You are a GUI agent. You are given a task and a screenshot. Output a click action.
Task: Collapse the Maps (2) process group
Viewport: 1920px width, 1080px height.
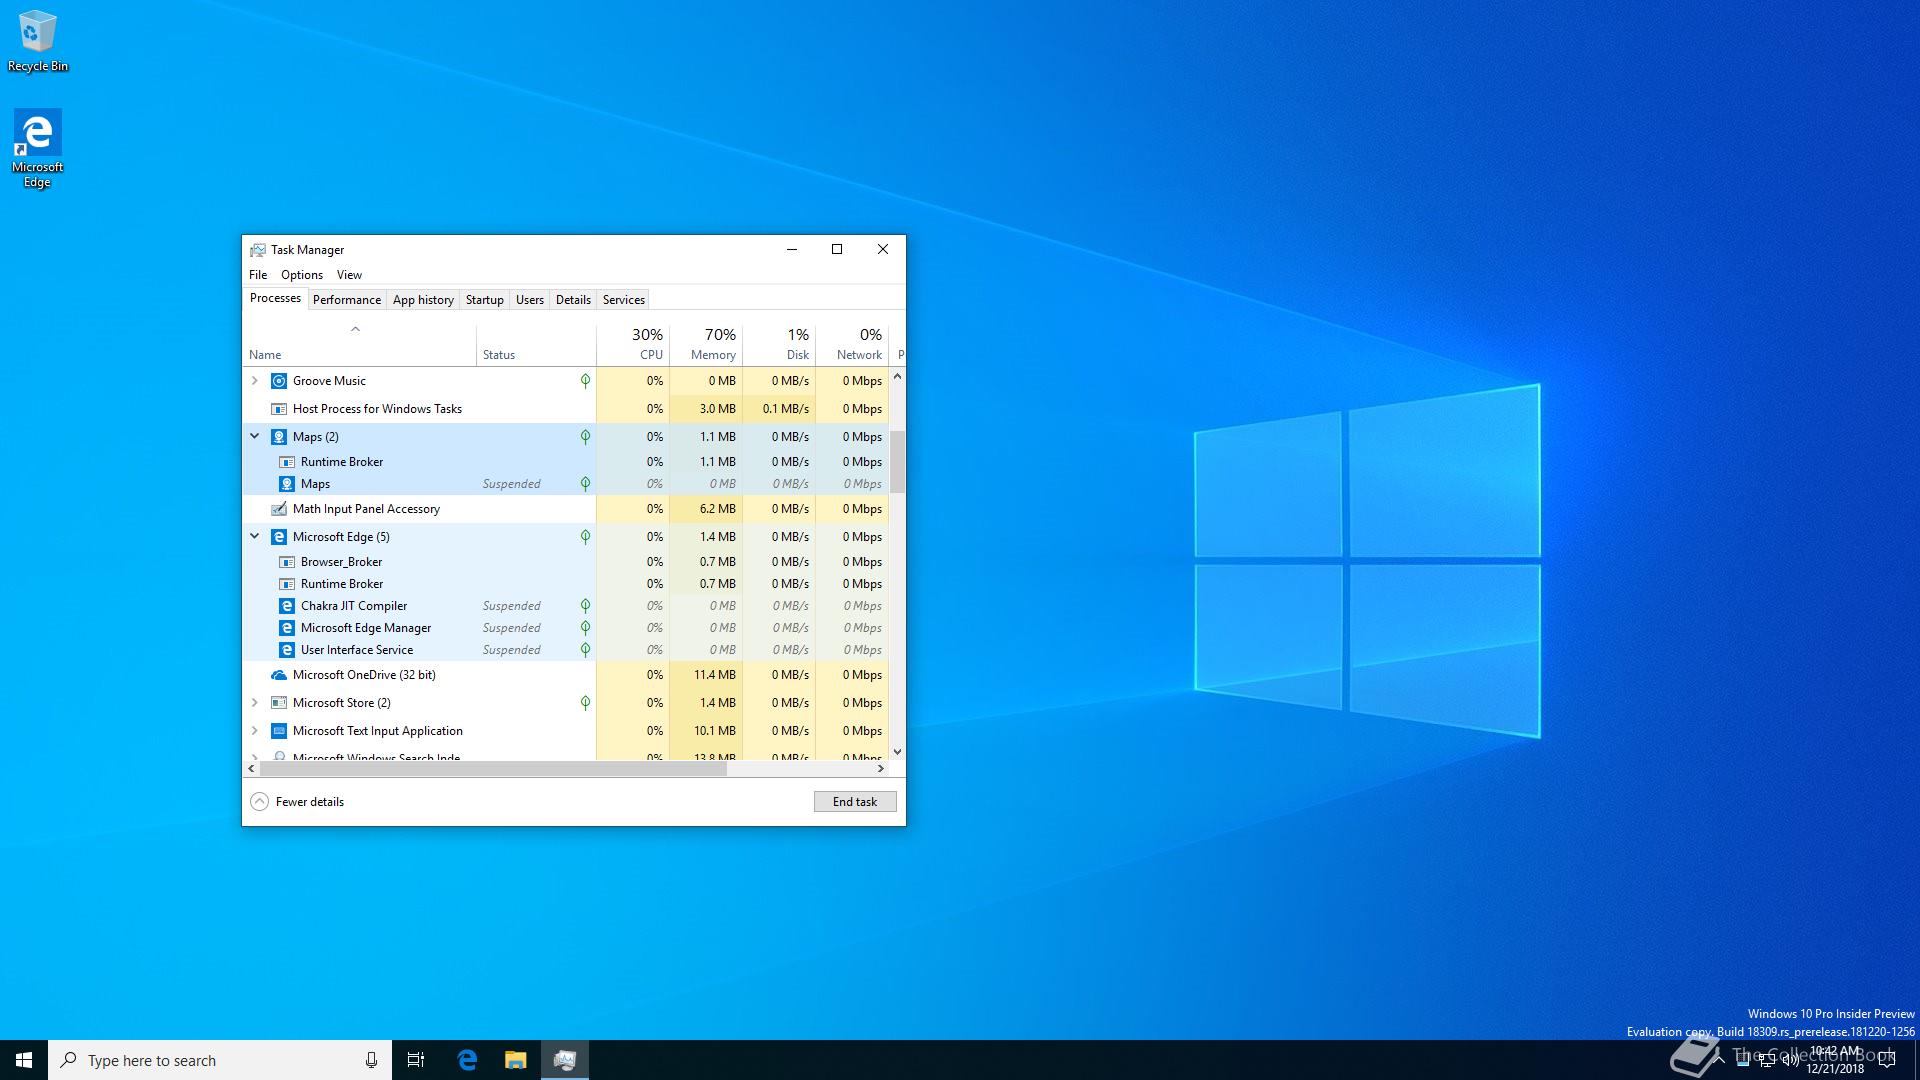254,437
